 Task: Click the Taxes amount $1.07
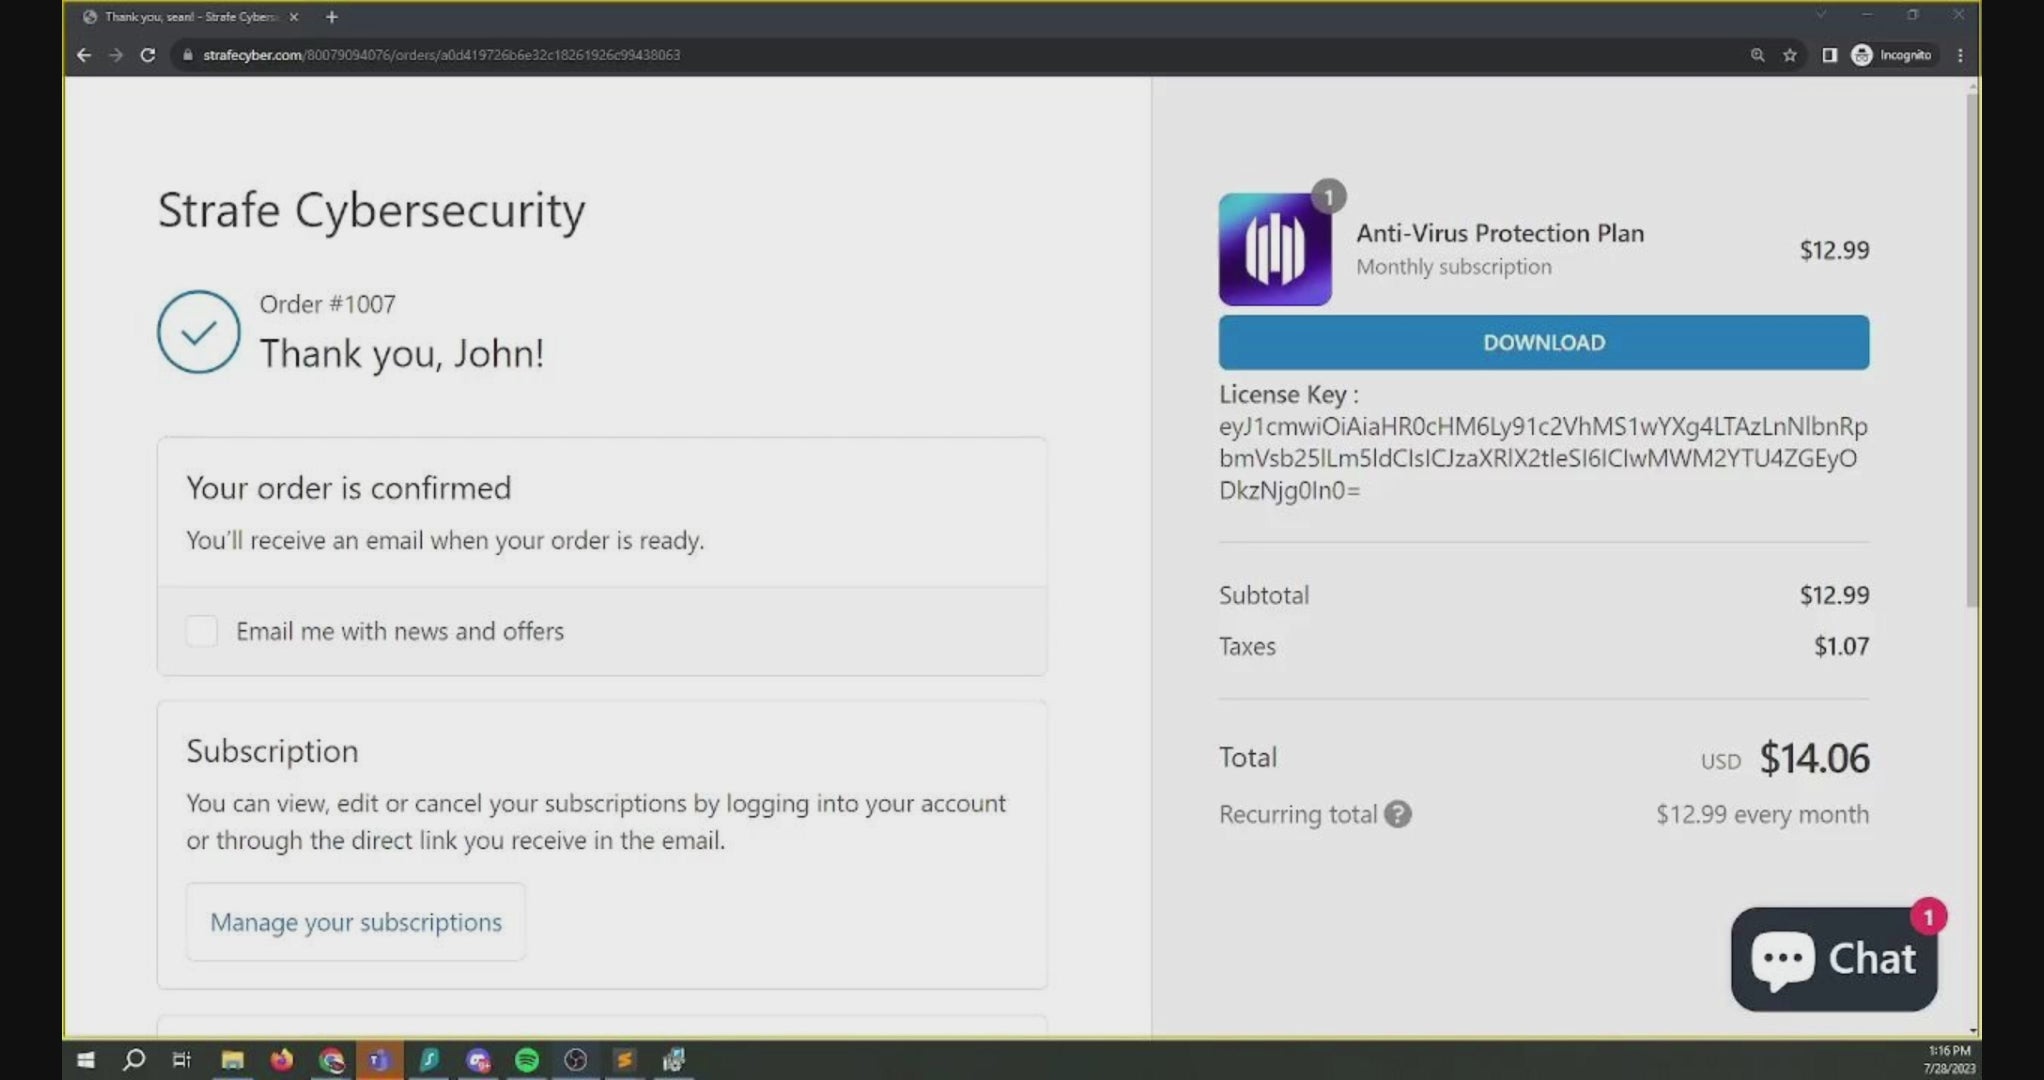pos(1841,646)
